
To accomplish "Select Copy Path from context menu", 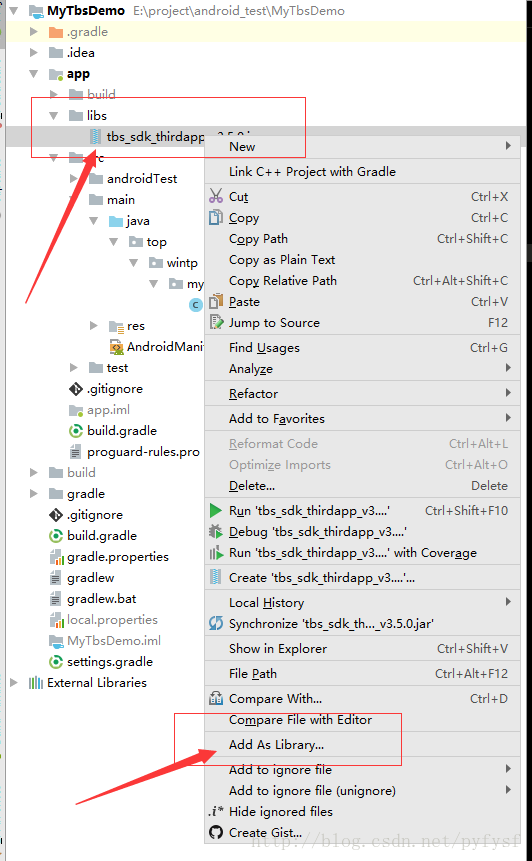I will point(362,239).
